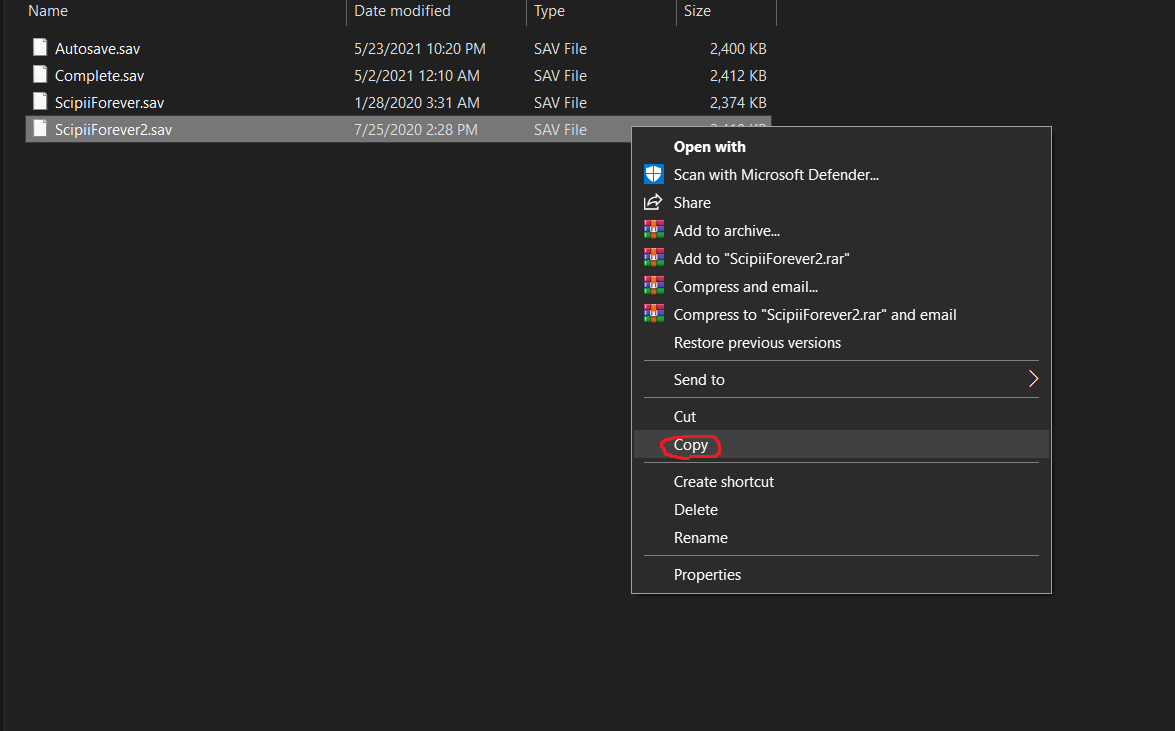Click Restore previous versions option
Screen dimensions: 1175x731
point(757,343)
